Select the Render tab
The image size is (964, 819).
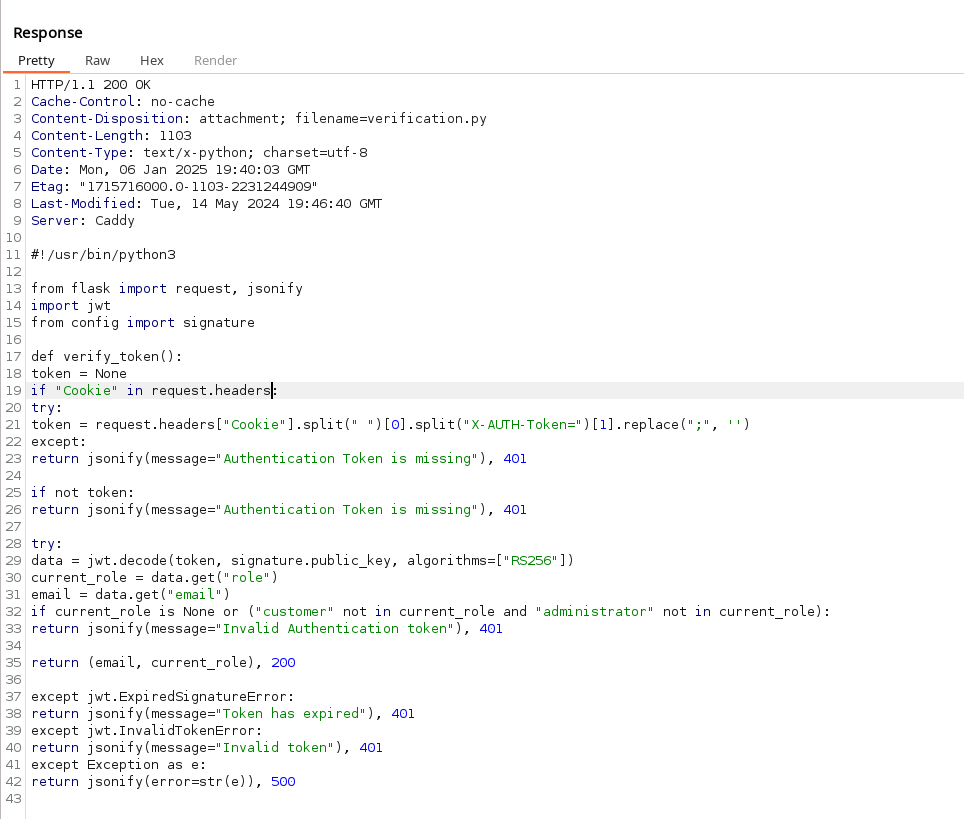click(215, 60)
